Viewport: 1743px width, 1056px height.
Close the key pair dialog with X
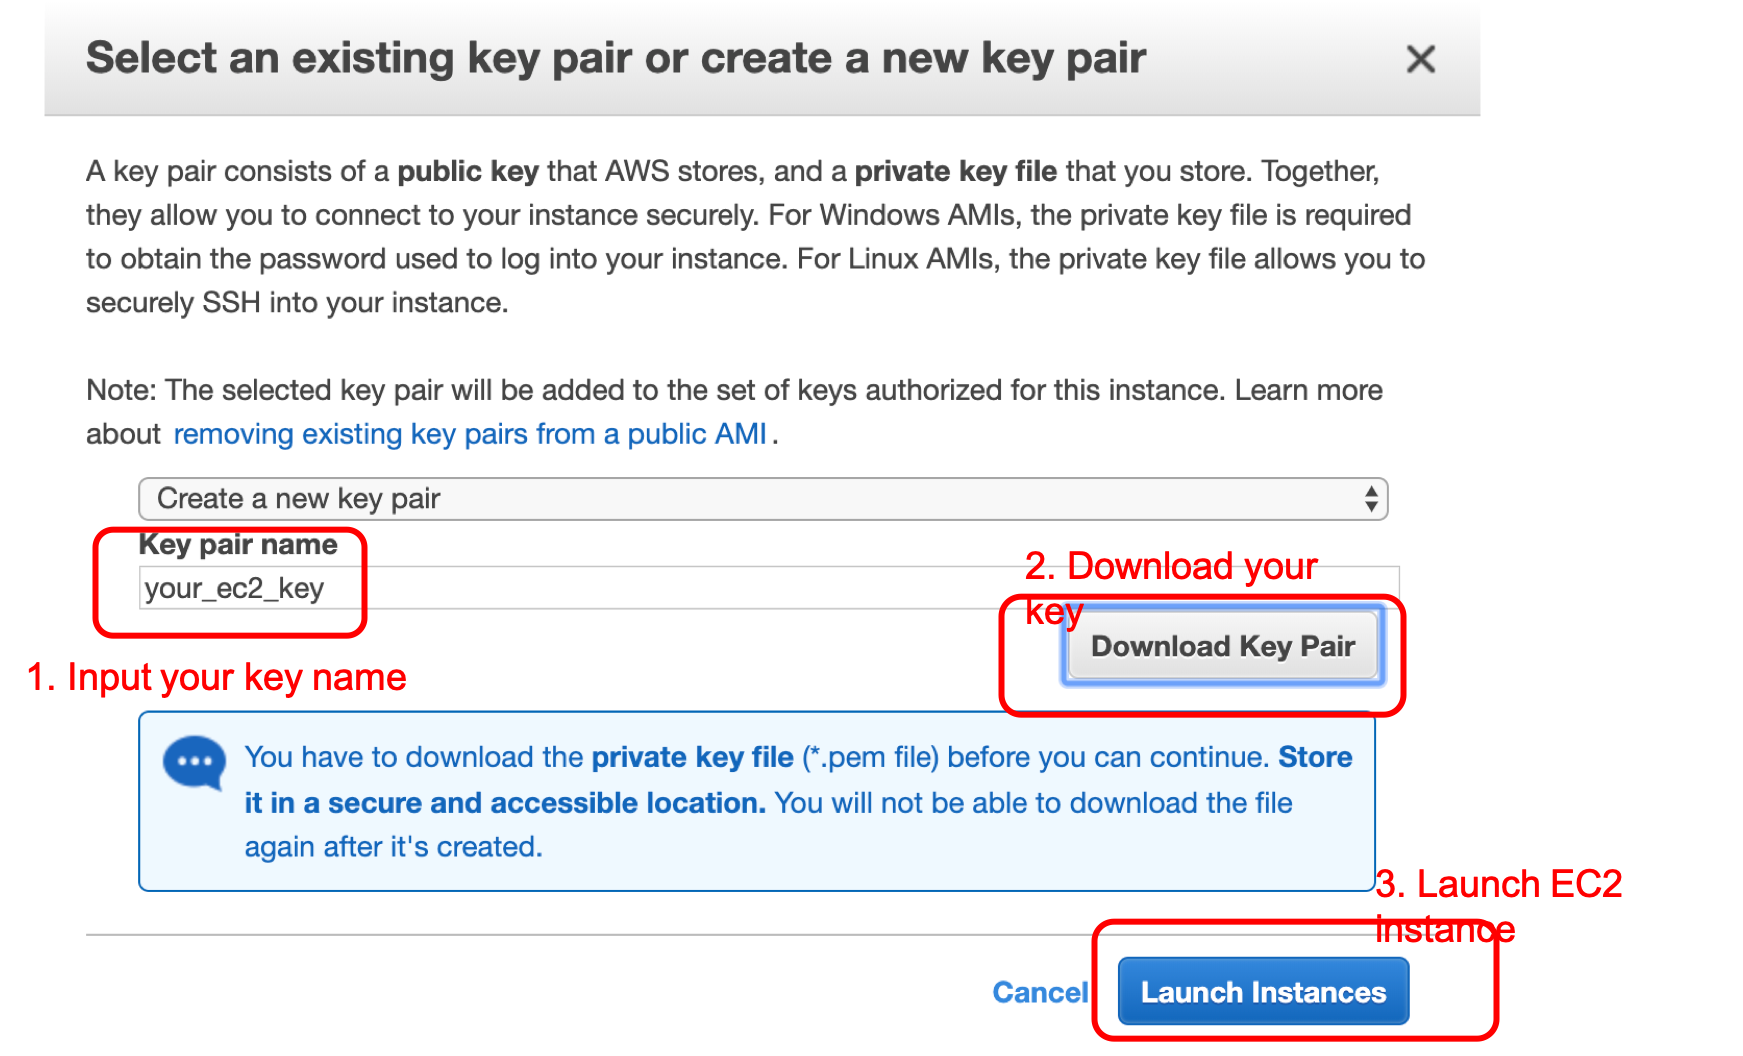[x=1420, y=59]
